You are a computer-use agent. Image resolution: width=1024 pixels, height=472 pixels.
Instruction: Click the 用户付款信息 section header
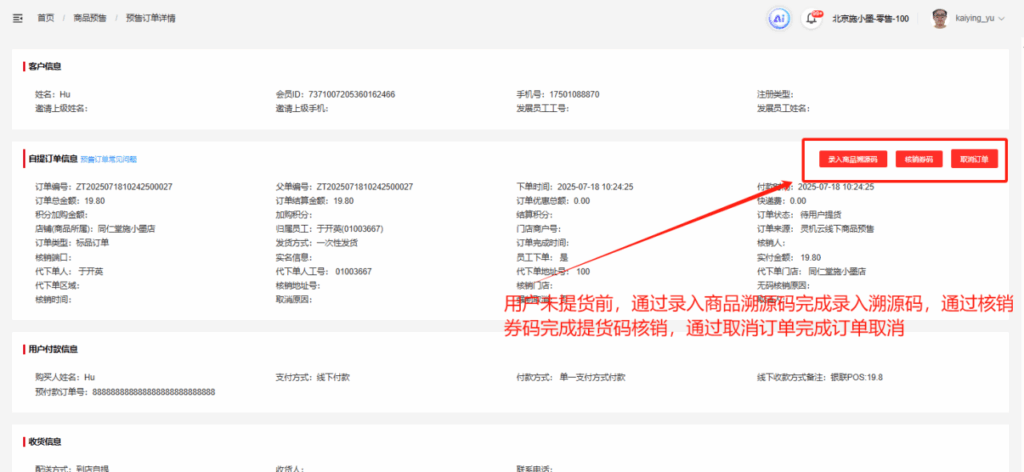[x=52, y=349]
